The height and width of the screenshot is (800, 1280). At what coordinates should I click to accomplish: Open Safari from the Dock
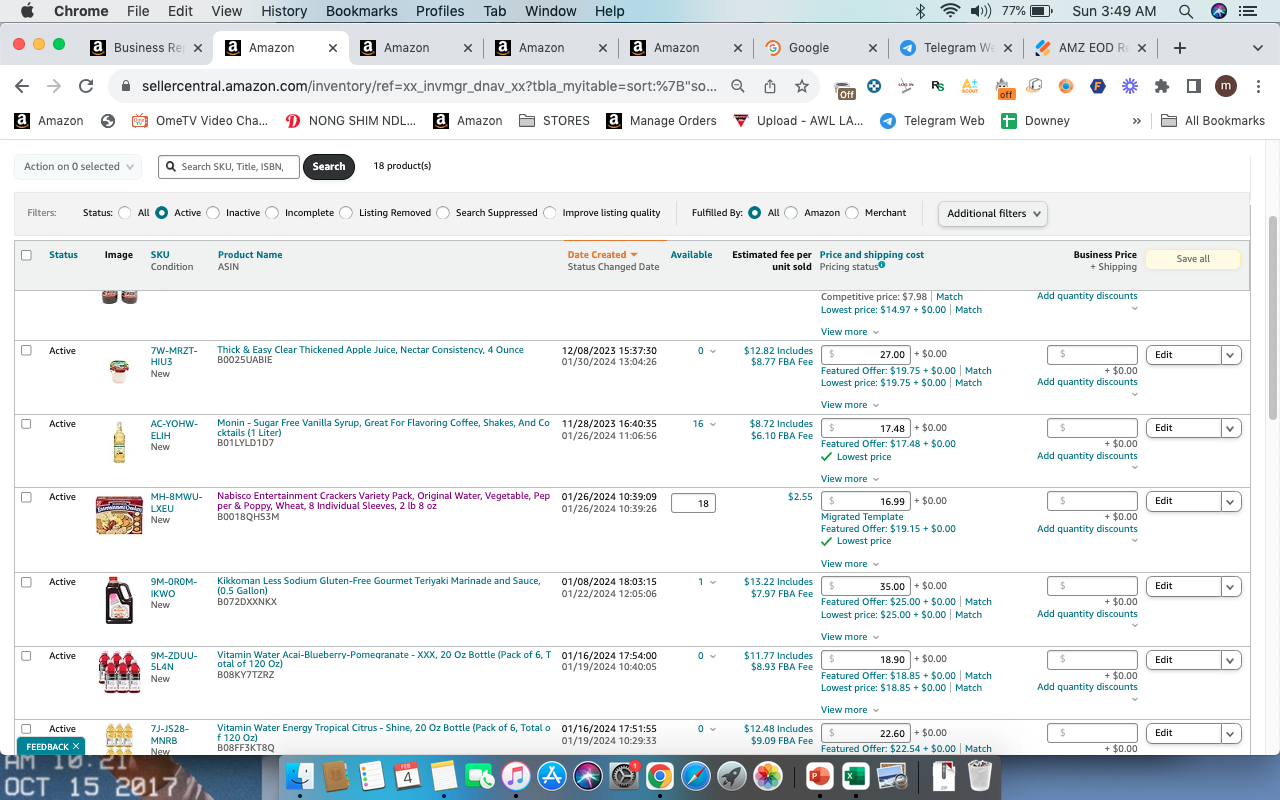click(x=696, y=775)
